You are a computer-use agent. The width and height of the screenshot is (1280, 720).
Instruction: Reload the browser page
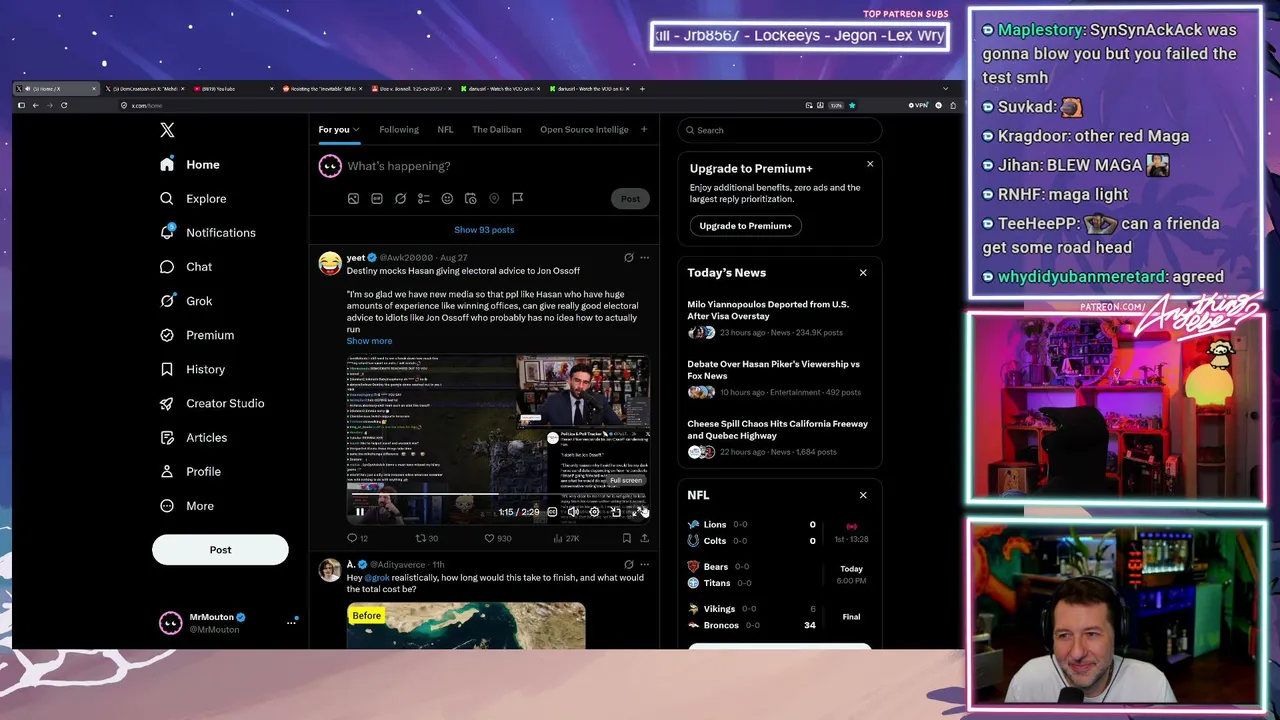click(x=64, y=105)
